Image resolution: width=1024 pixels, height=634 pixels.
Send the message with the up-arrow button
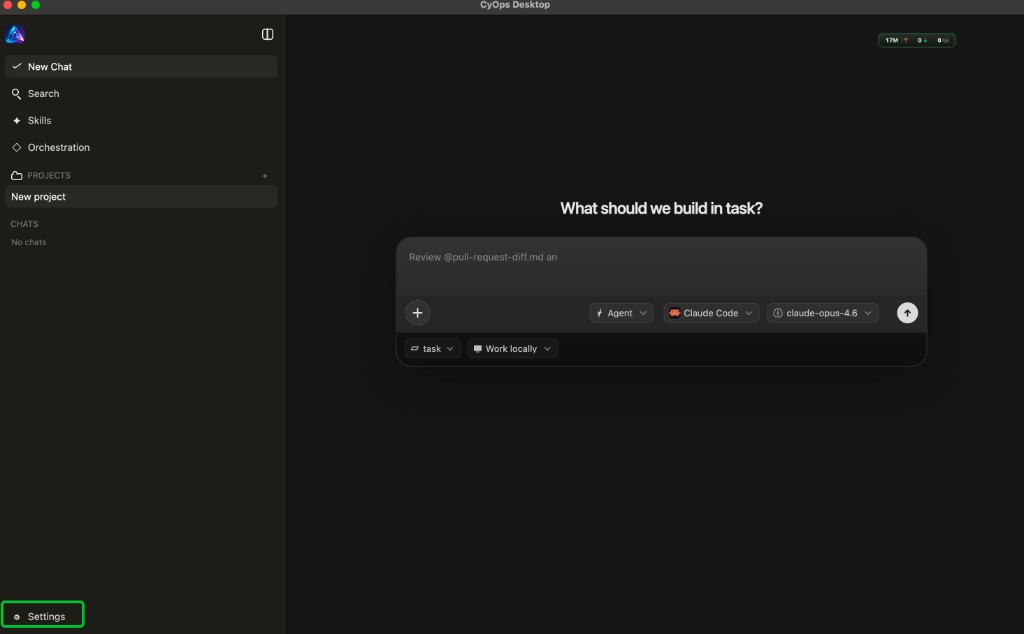pos(907,313)
